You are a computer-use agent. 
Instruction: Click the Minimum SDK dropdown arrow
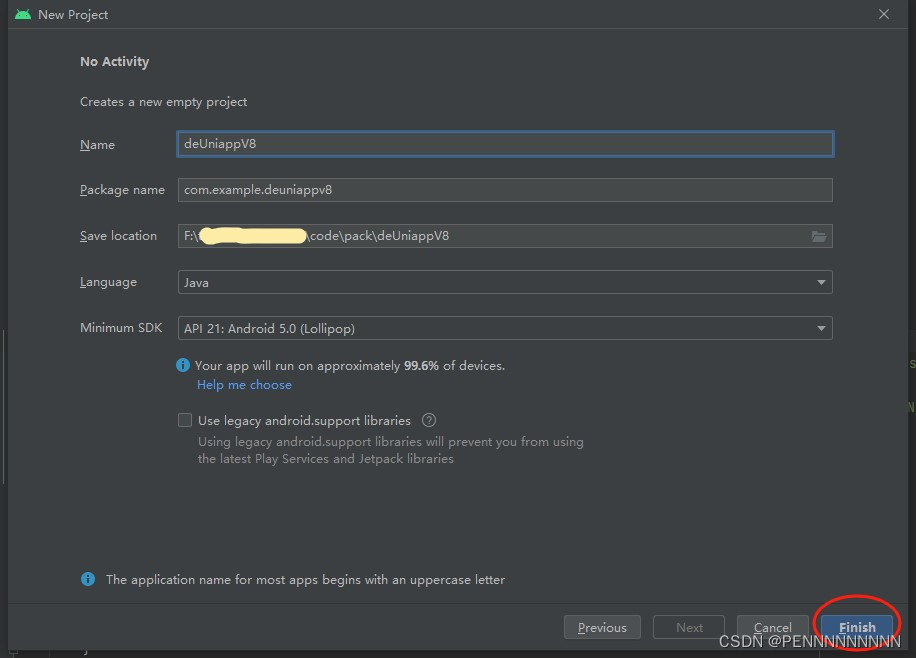click(822, 328)
